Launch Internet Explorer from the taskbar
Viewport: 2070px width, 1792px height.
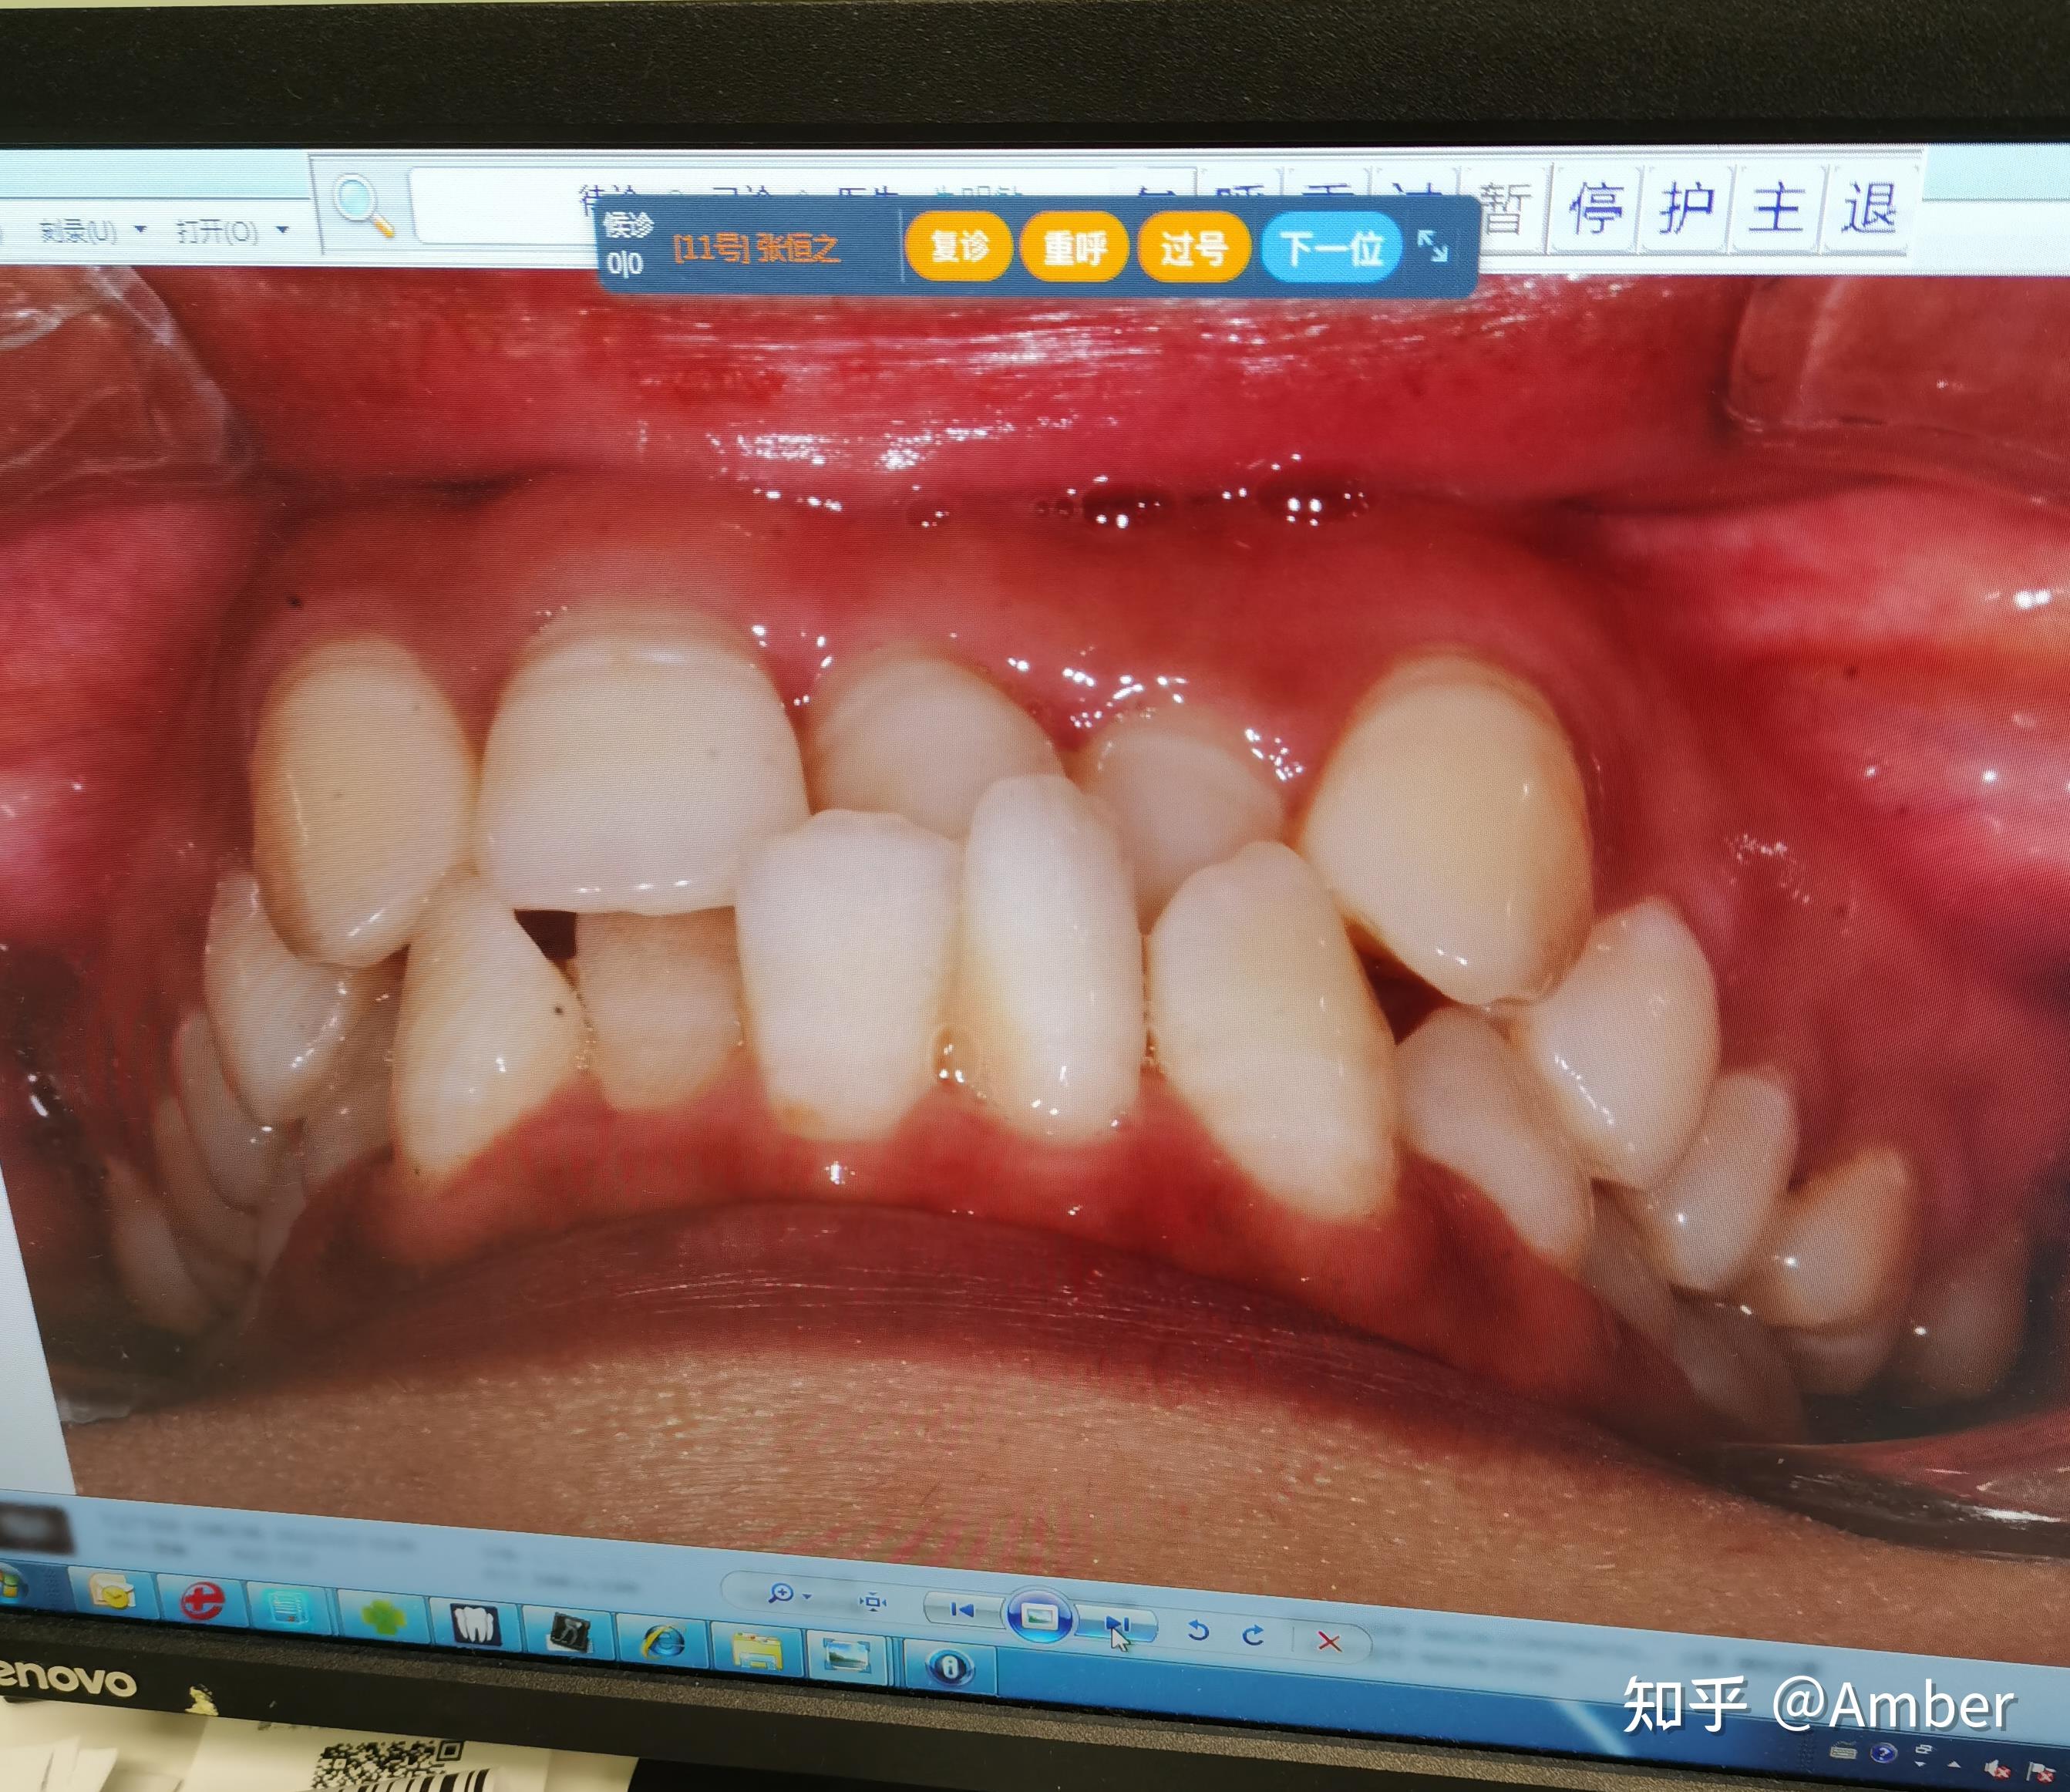(662, 1641)
